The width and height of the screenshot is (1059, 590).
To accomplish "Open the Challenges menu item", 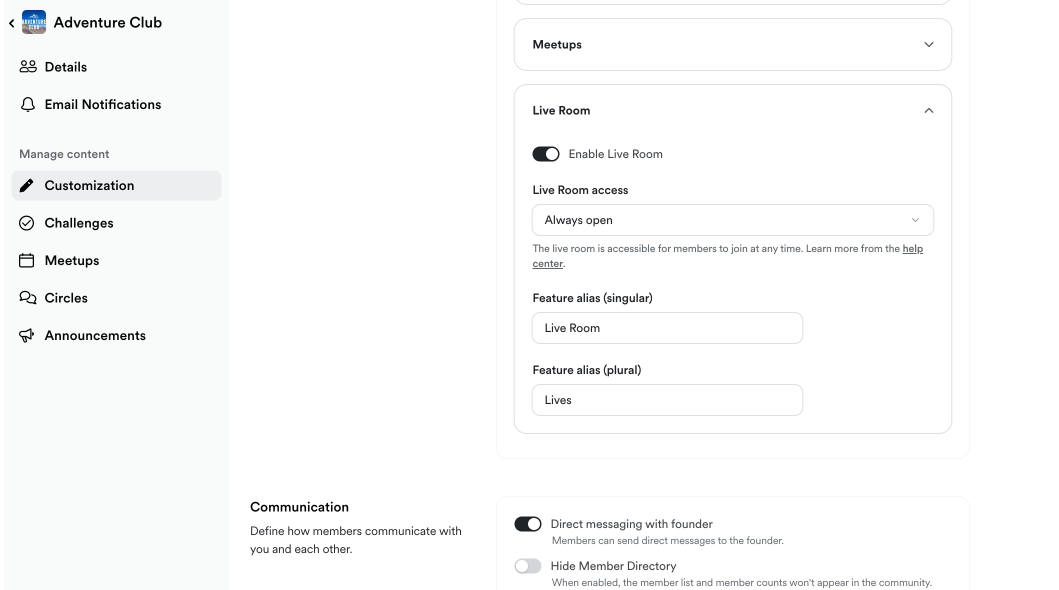I will tap(79, 223).
